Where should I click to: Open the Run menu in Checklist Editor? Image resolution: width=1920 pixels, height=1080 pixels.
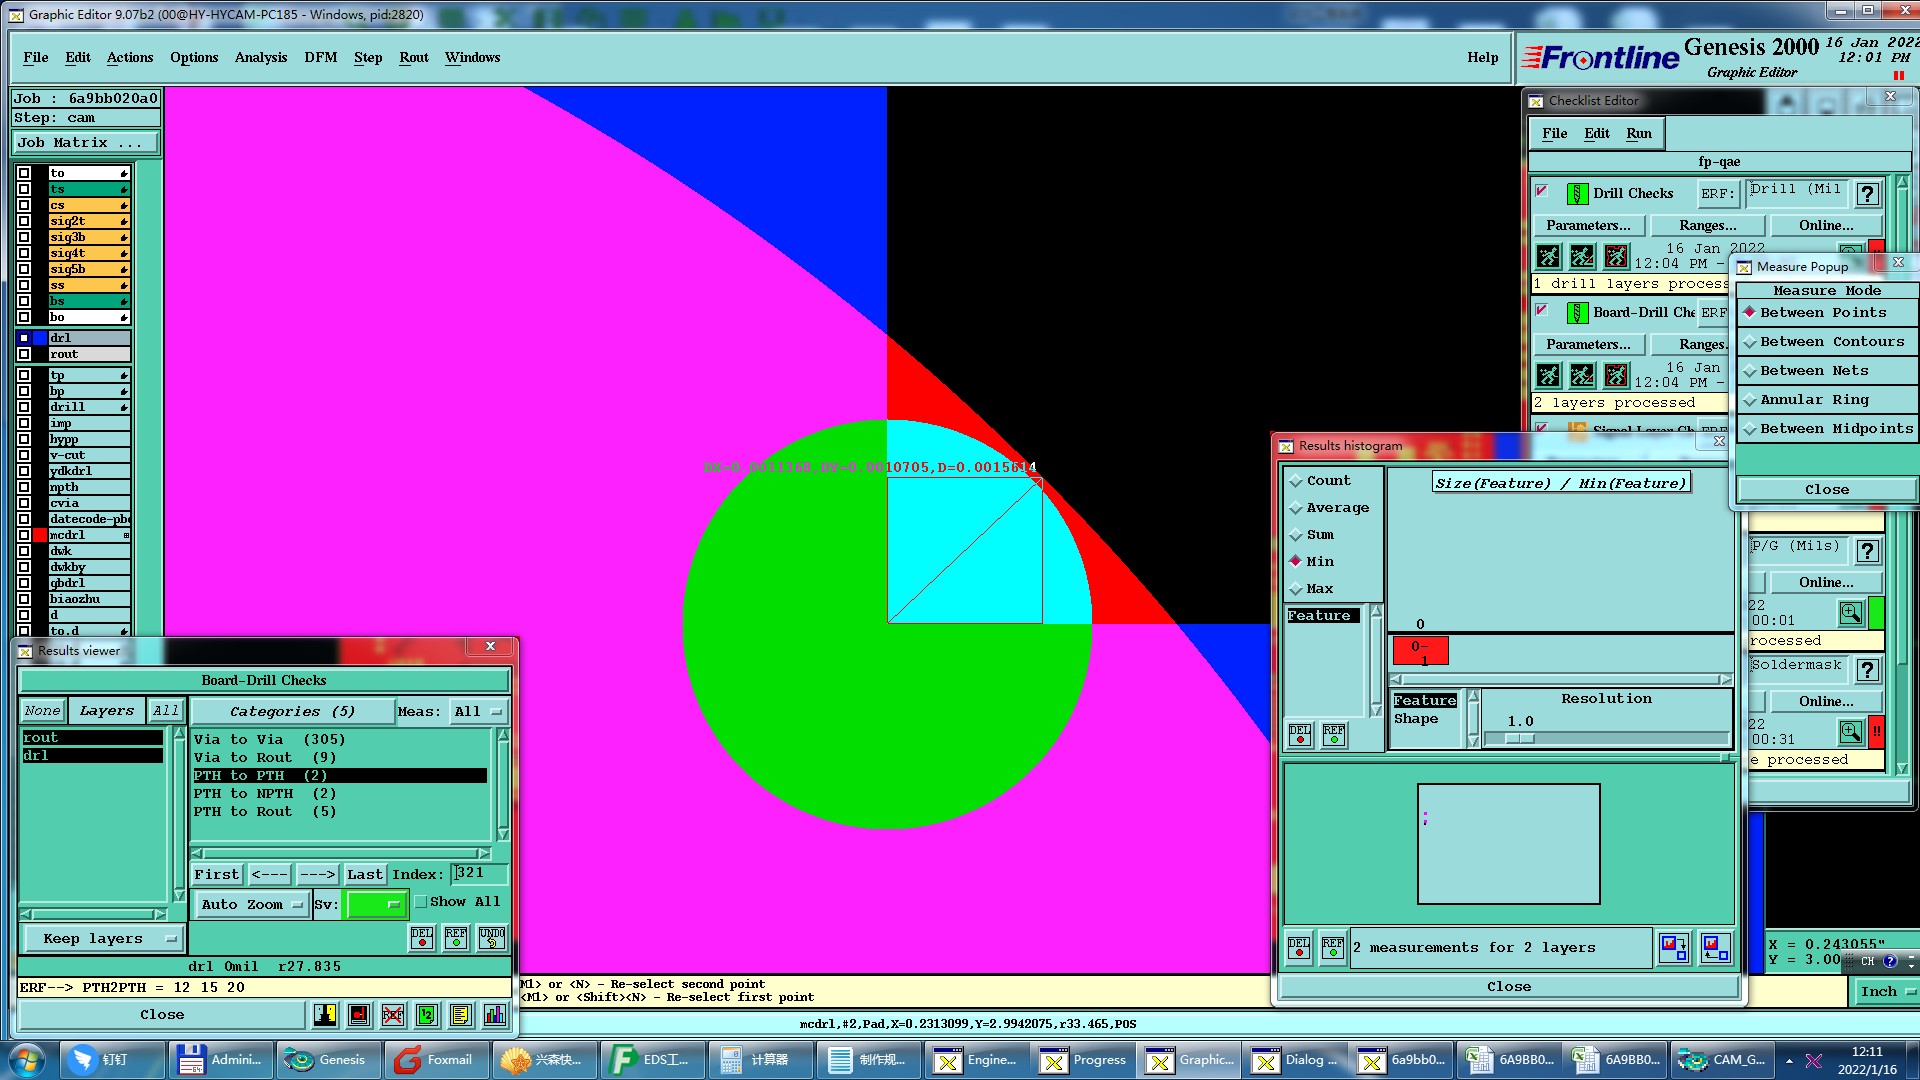(x=1638, y=134)
